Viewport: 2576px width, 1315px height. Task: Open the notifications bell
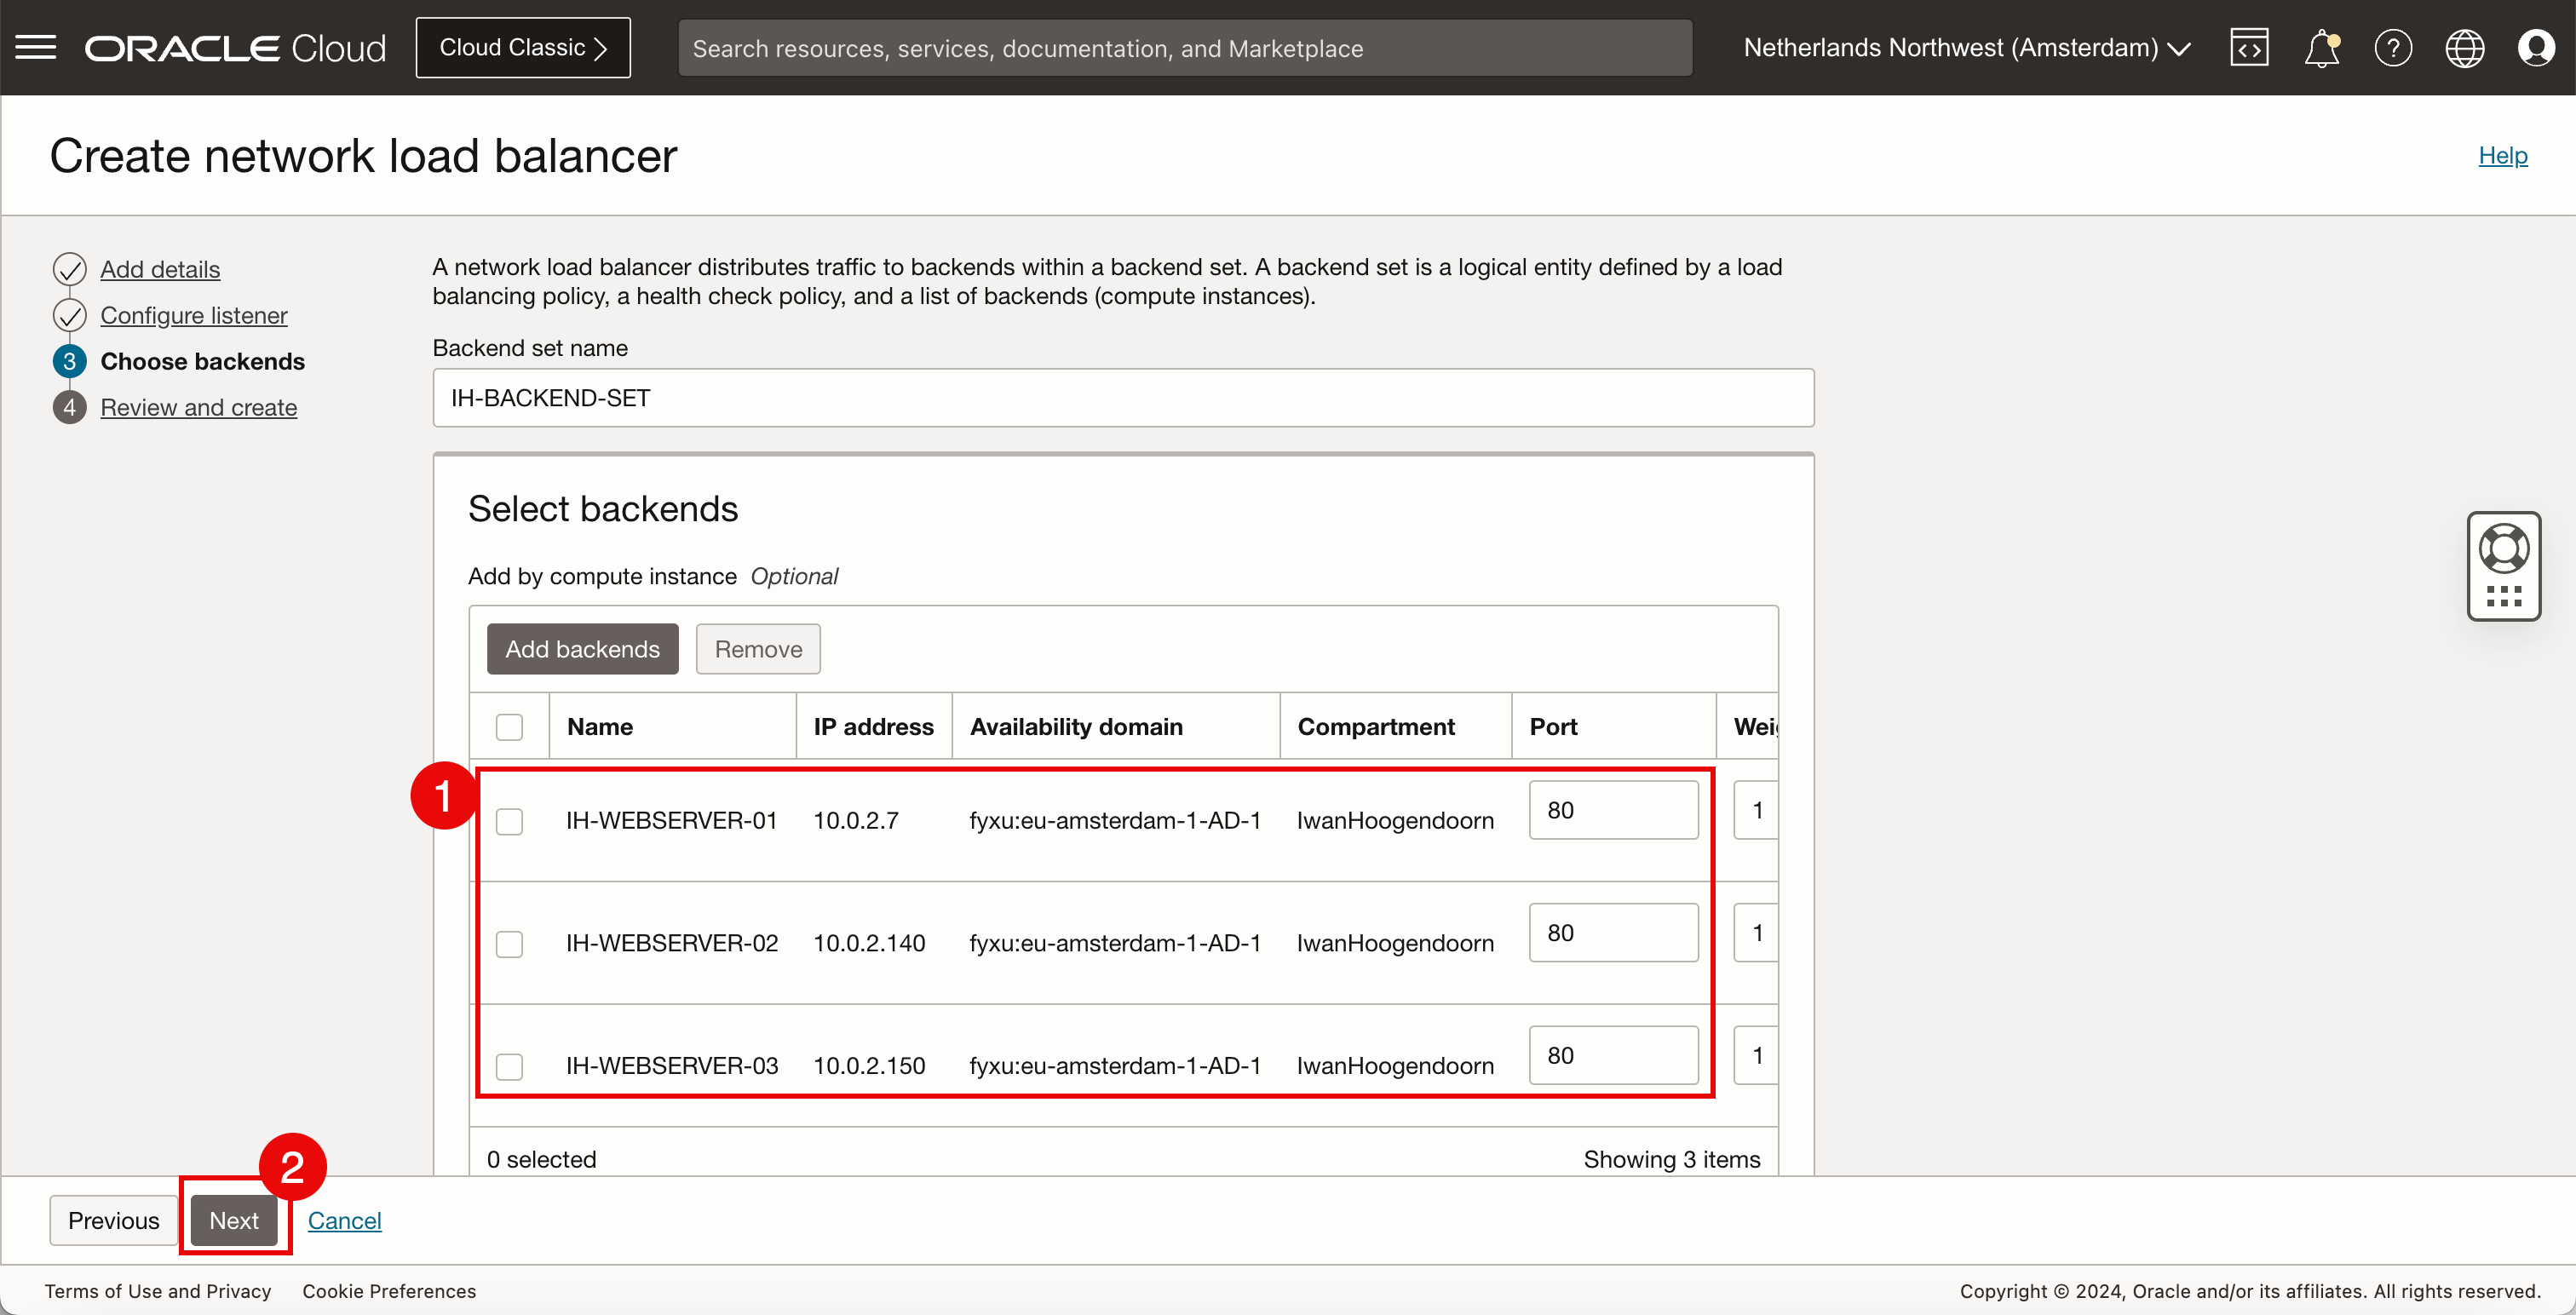tap(2321, 47)
